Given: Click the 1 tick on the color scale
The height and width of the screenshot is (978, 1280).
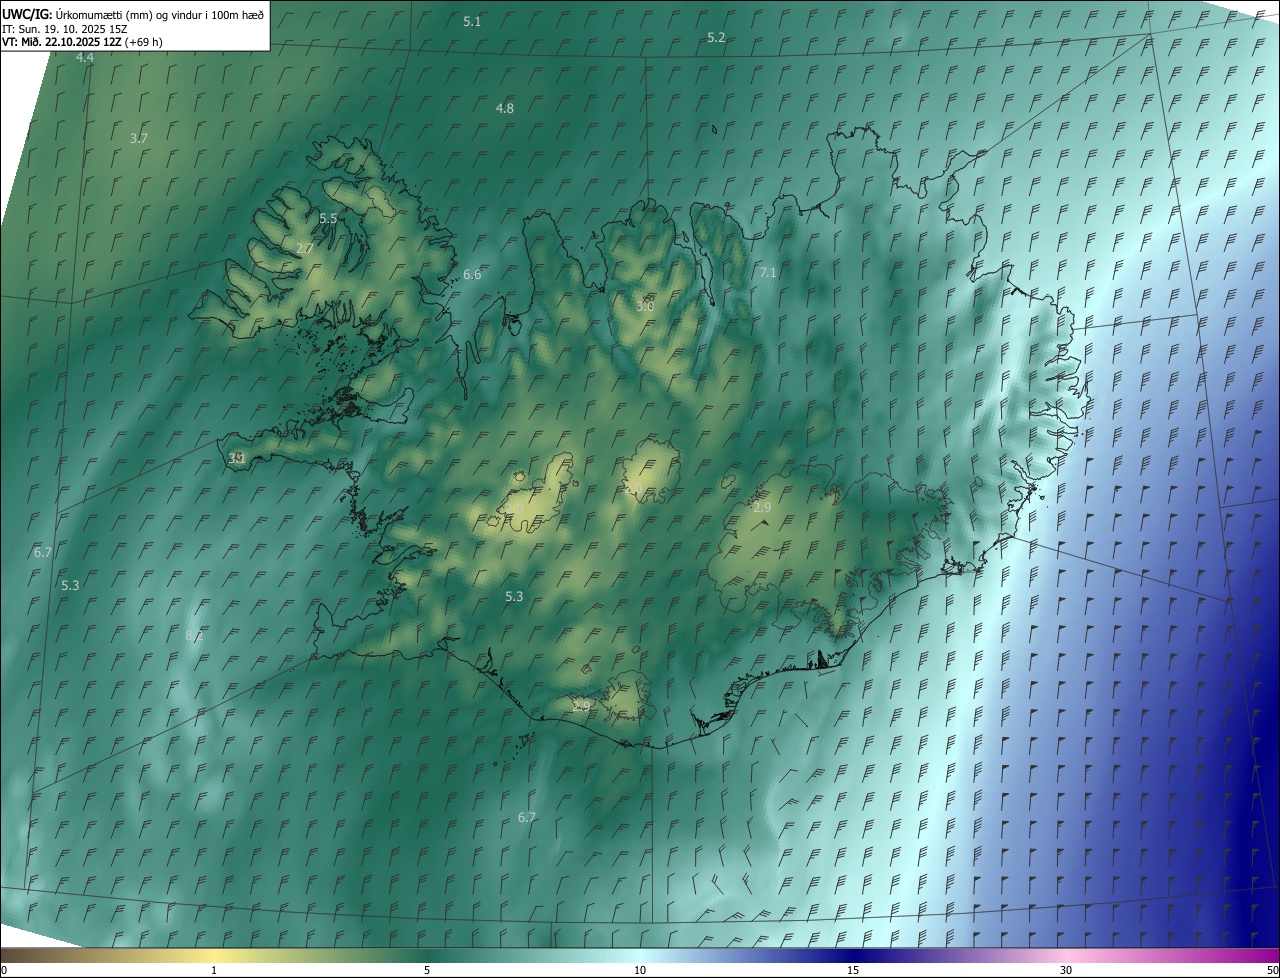Looking at the screenshot, I should tap(214, 970).
